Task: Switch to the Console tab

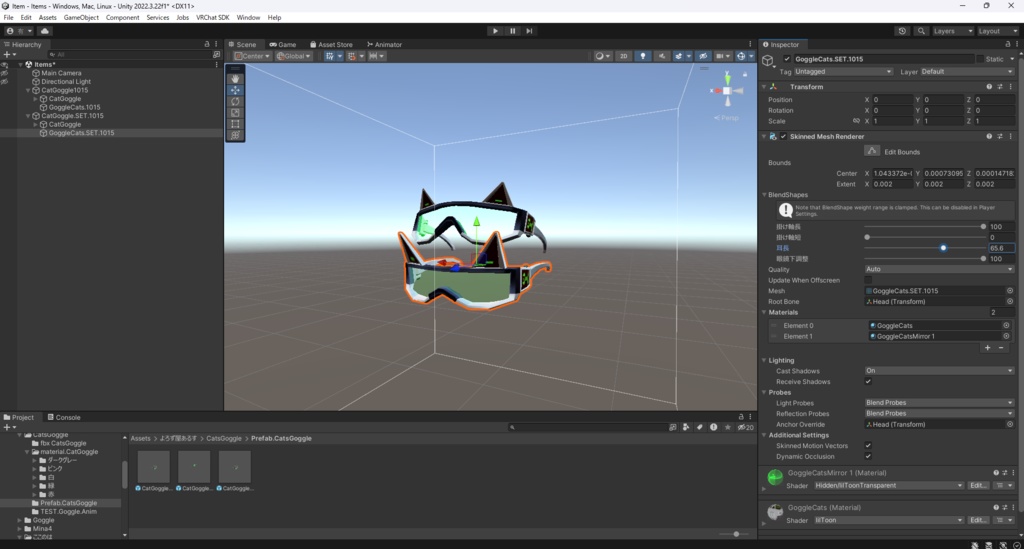Action: (x=63, y=417)
